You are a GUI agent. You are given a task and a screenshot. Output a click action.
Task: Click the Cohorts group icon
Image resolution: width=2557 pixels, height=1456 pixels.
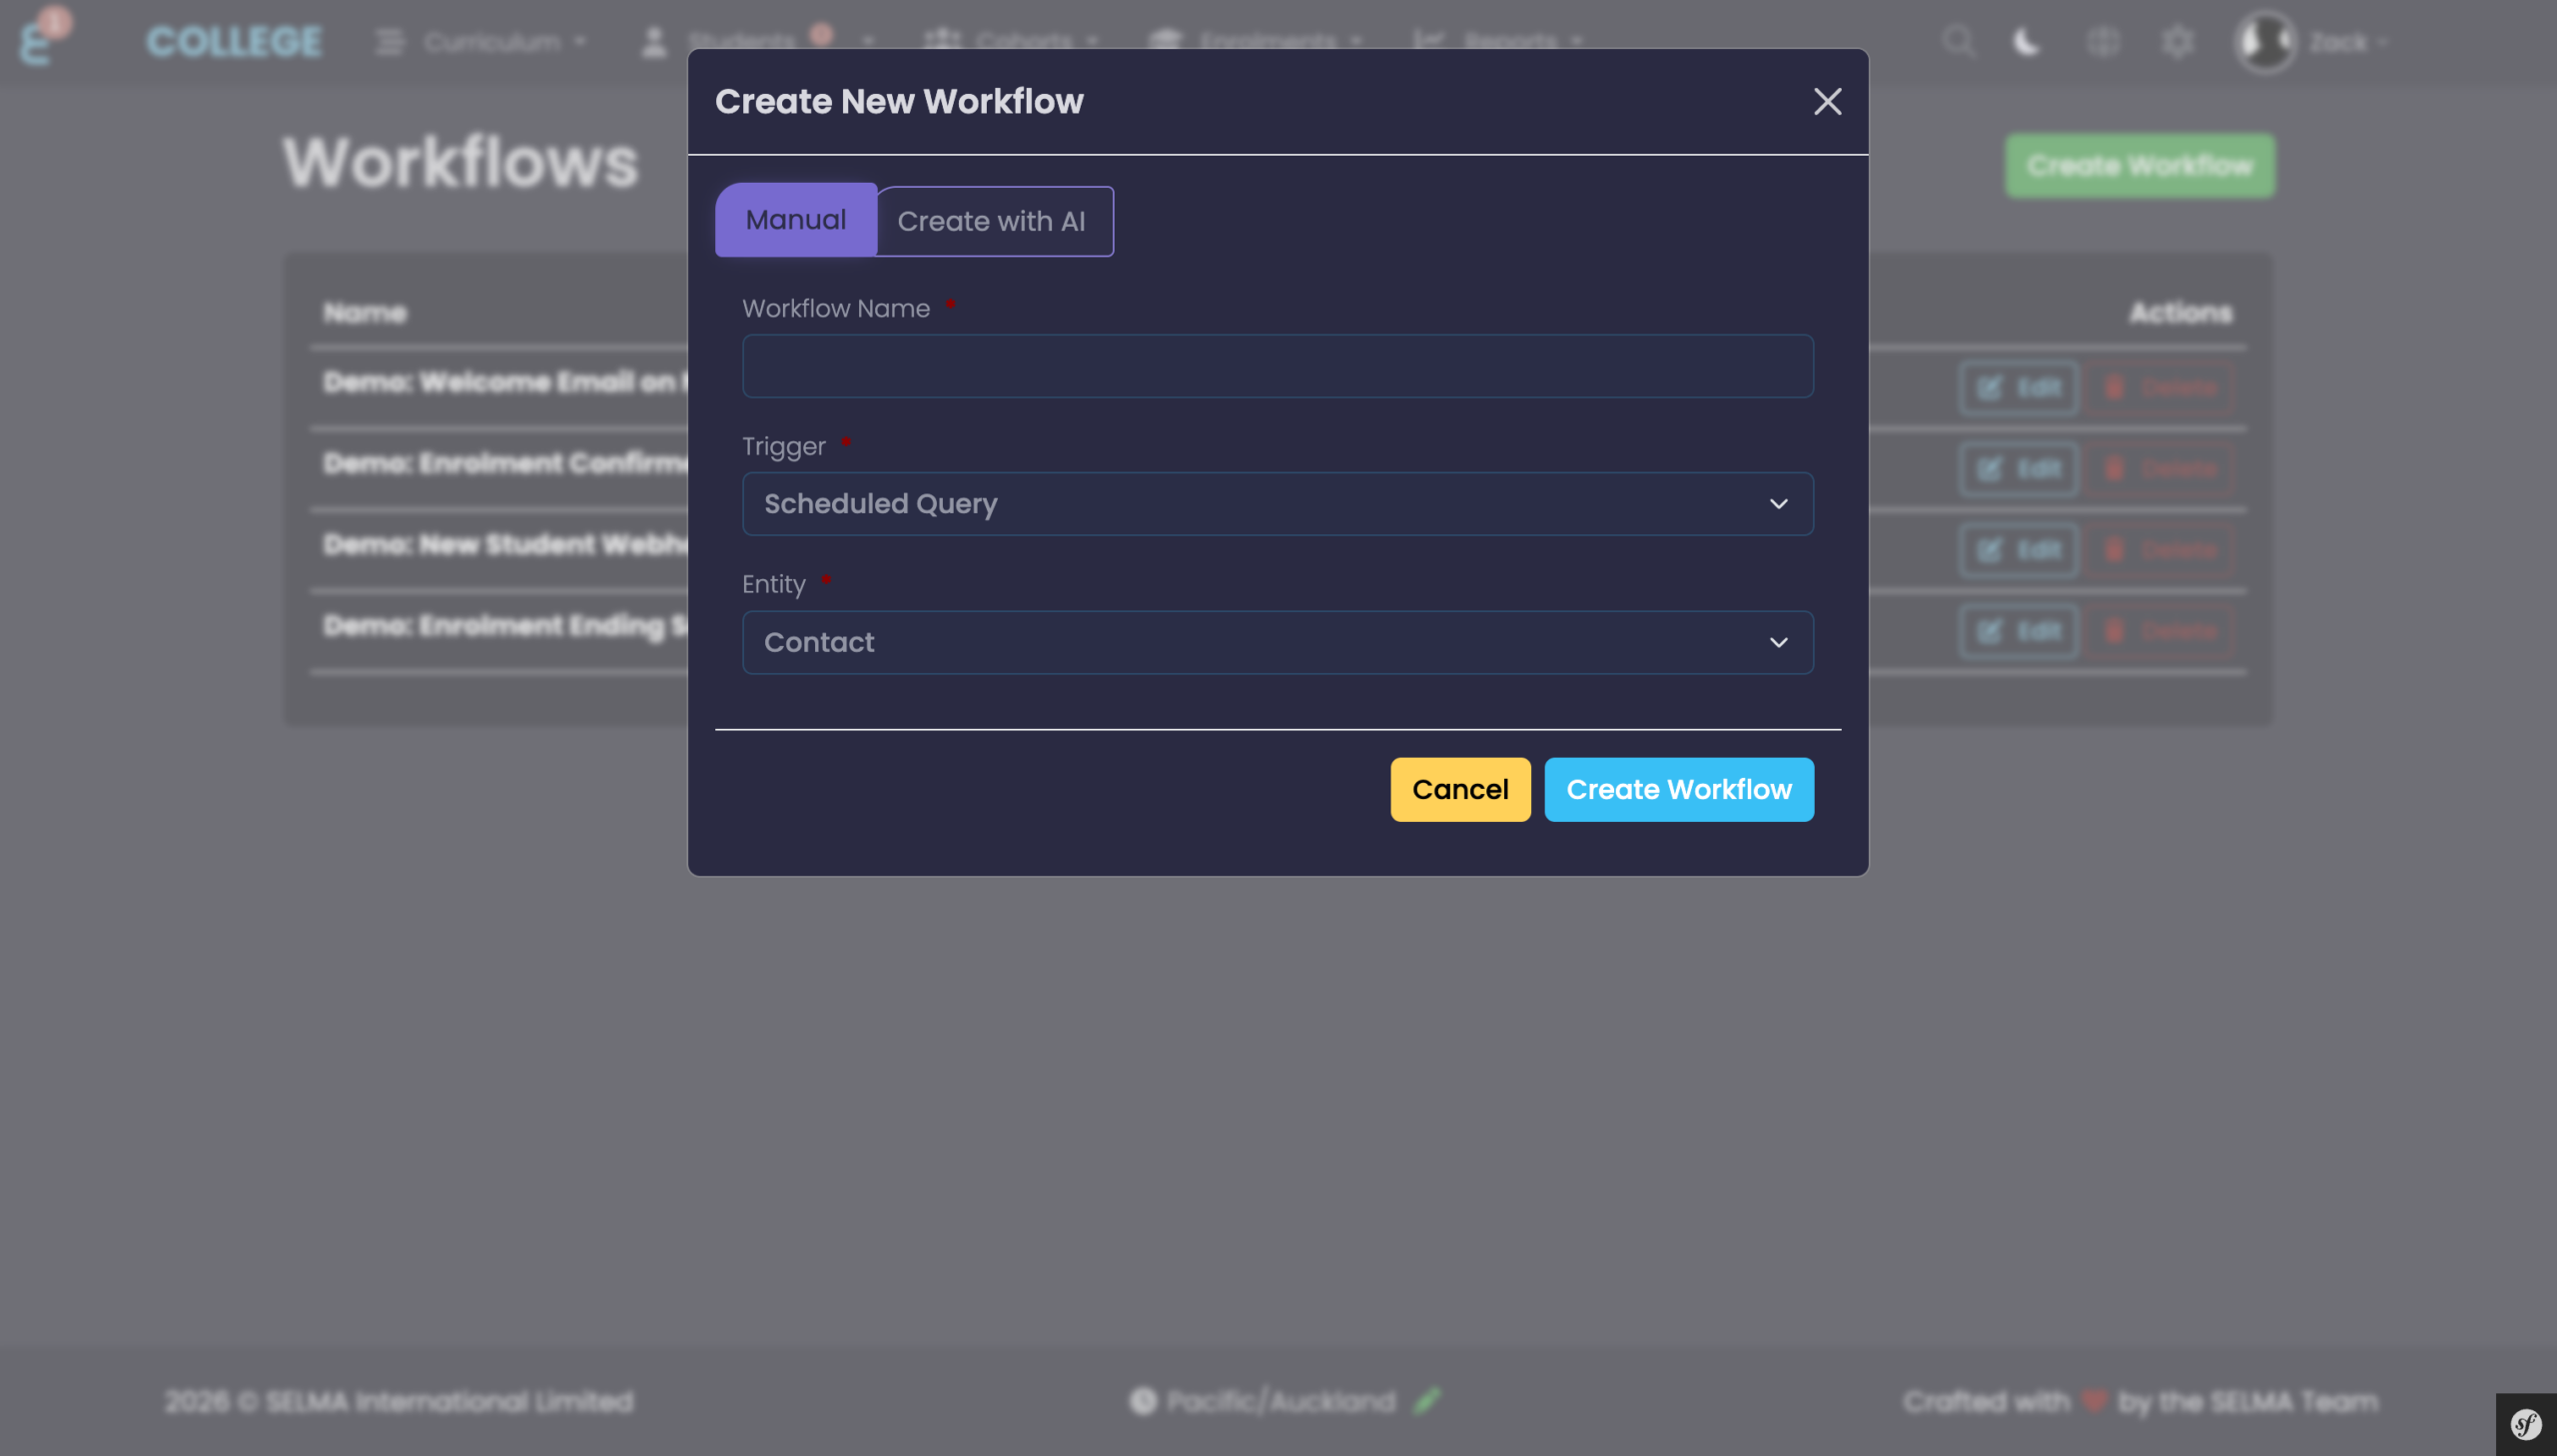click(x=941, y=40)
